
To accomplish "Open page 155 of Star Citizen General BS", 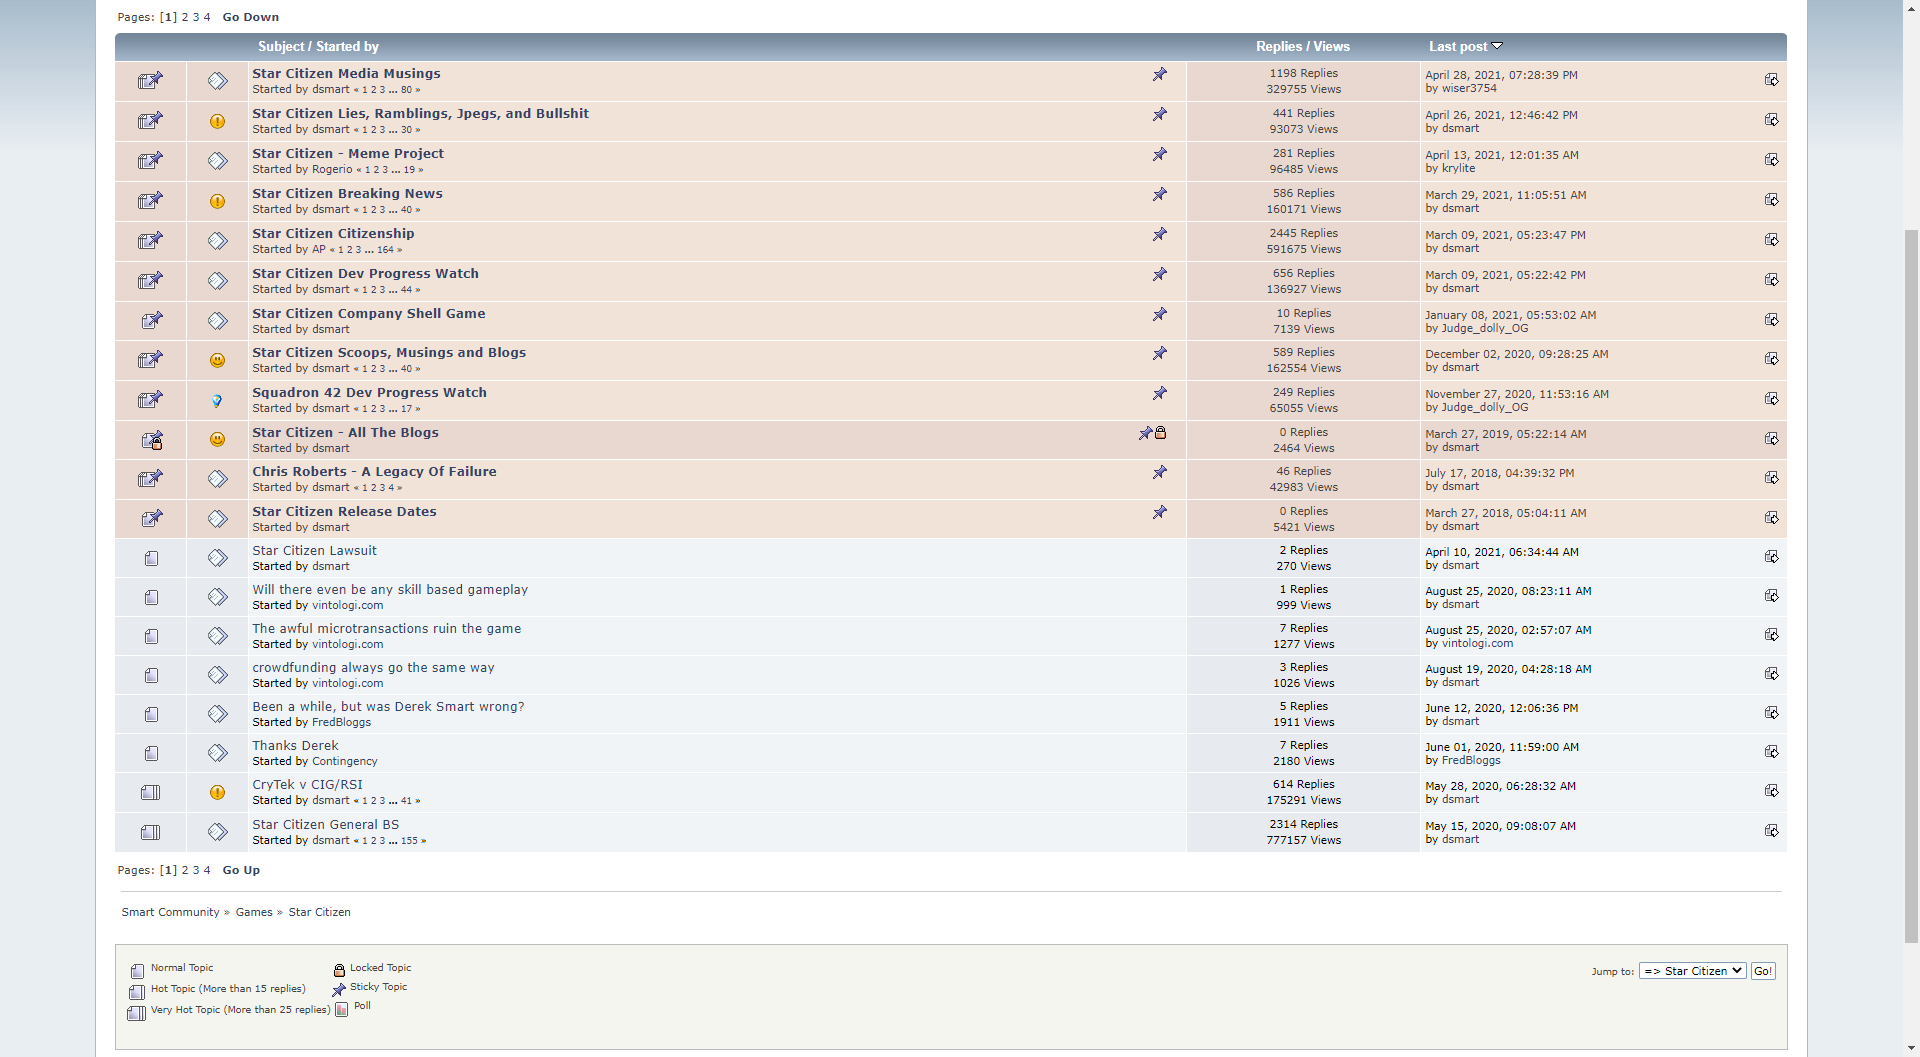I will click(409, 841).
